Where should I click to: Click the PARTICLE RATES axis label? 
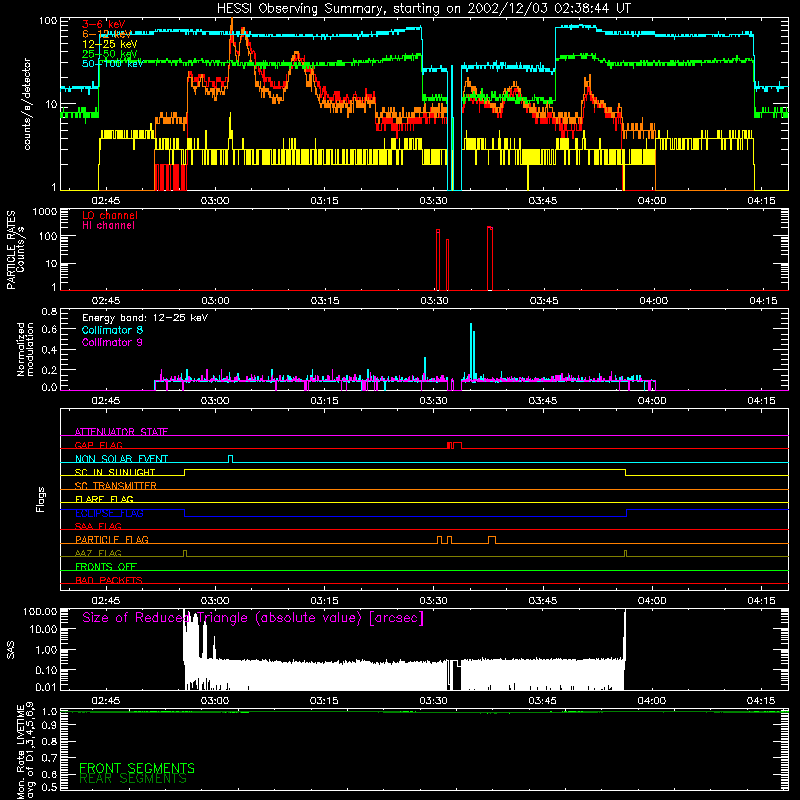[x=15, y=250]
